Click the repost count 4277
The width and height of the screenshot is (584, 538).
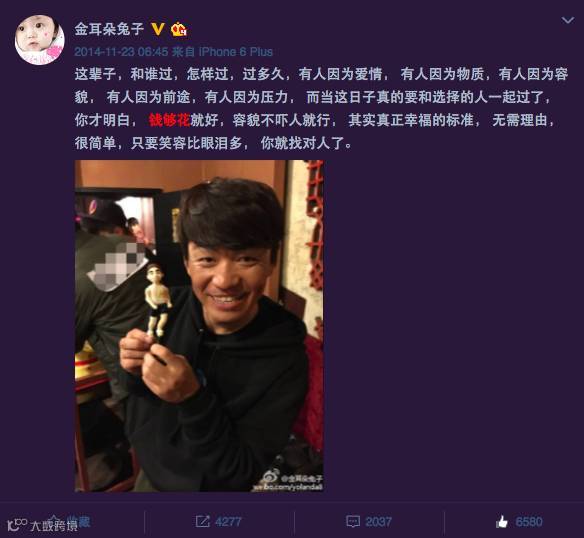(x=228, y=522)
